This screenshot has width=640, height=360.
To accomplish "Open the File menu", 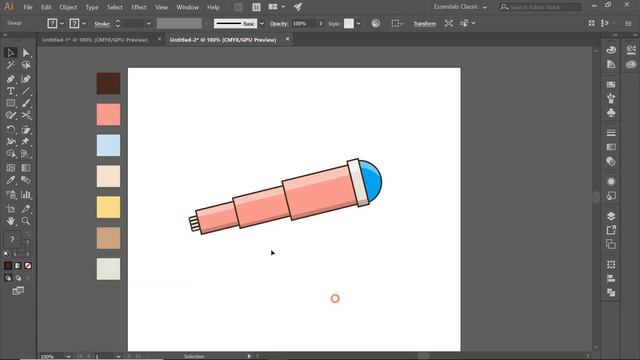I will click(x=28, y=7).
